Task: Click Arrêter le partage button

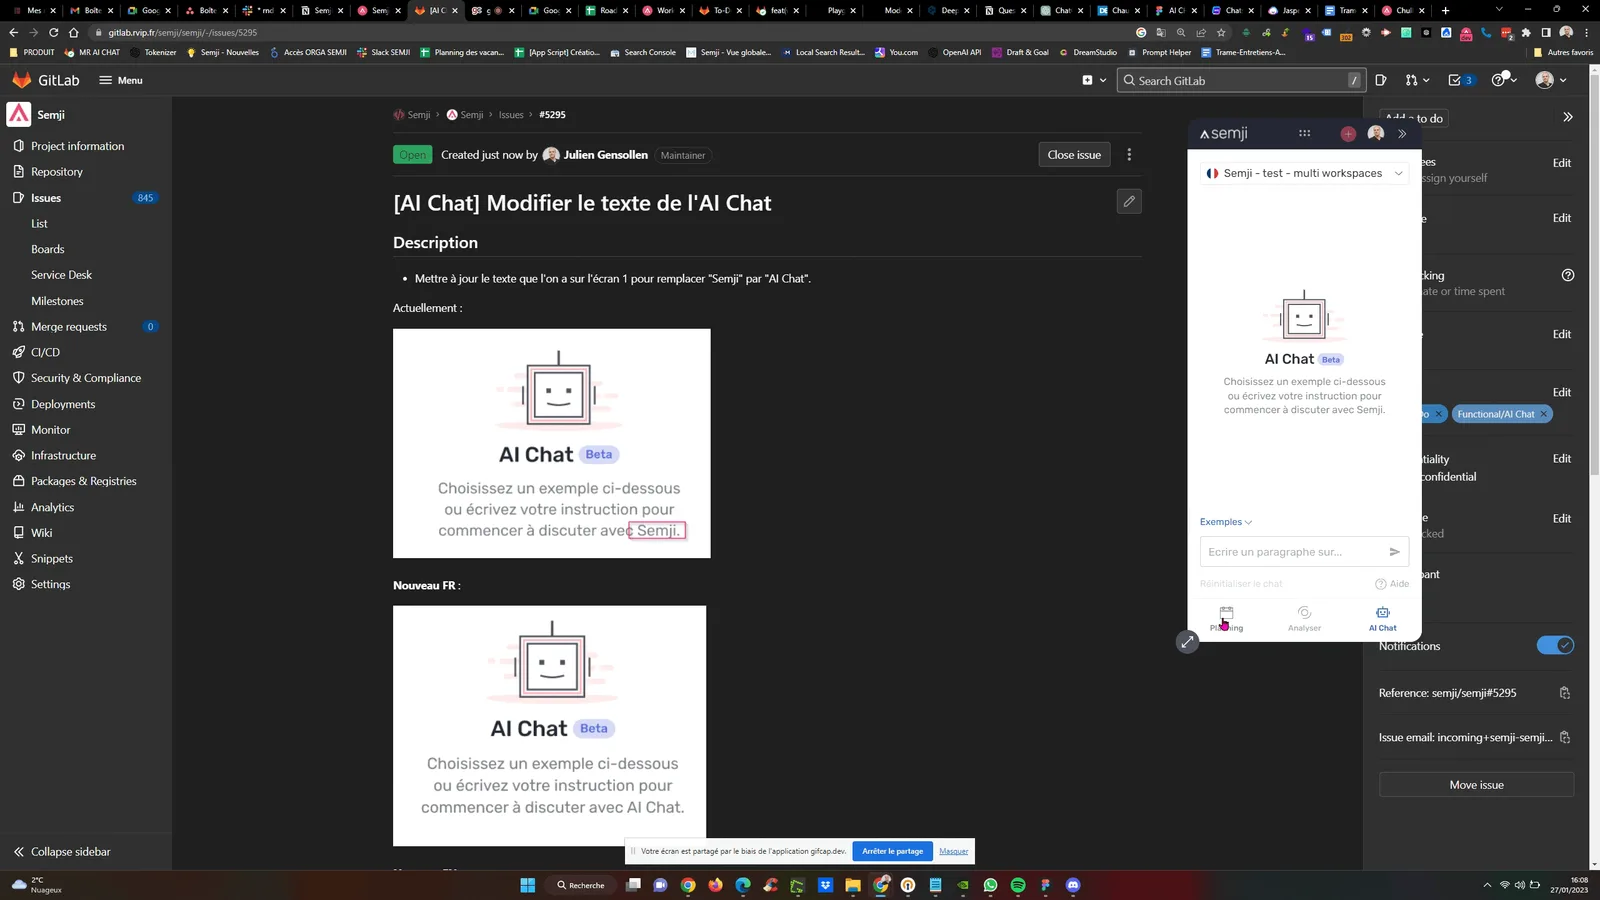Action: pos(892,851)
